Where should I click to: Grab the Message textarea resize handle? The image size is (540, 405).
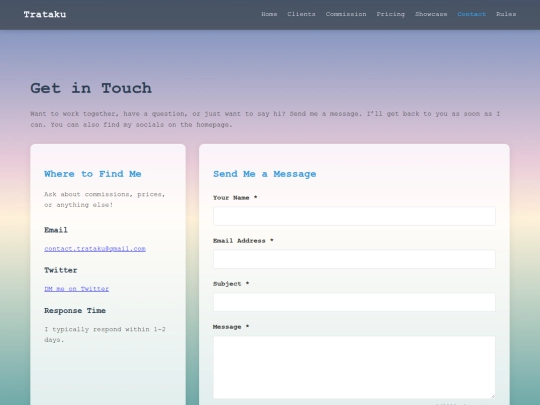click(x=493, y=396)
